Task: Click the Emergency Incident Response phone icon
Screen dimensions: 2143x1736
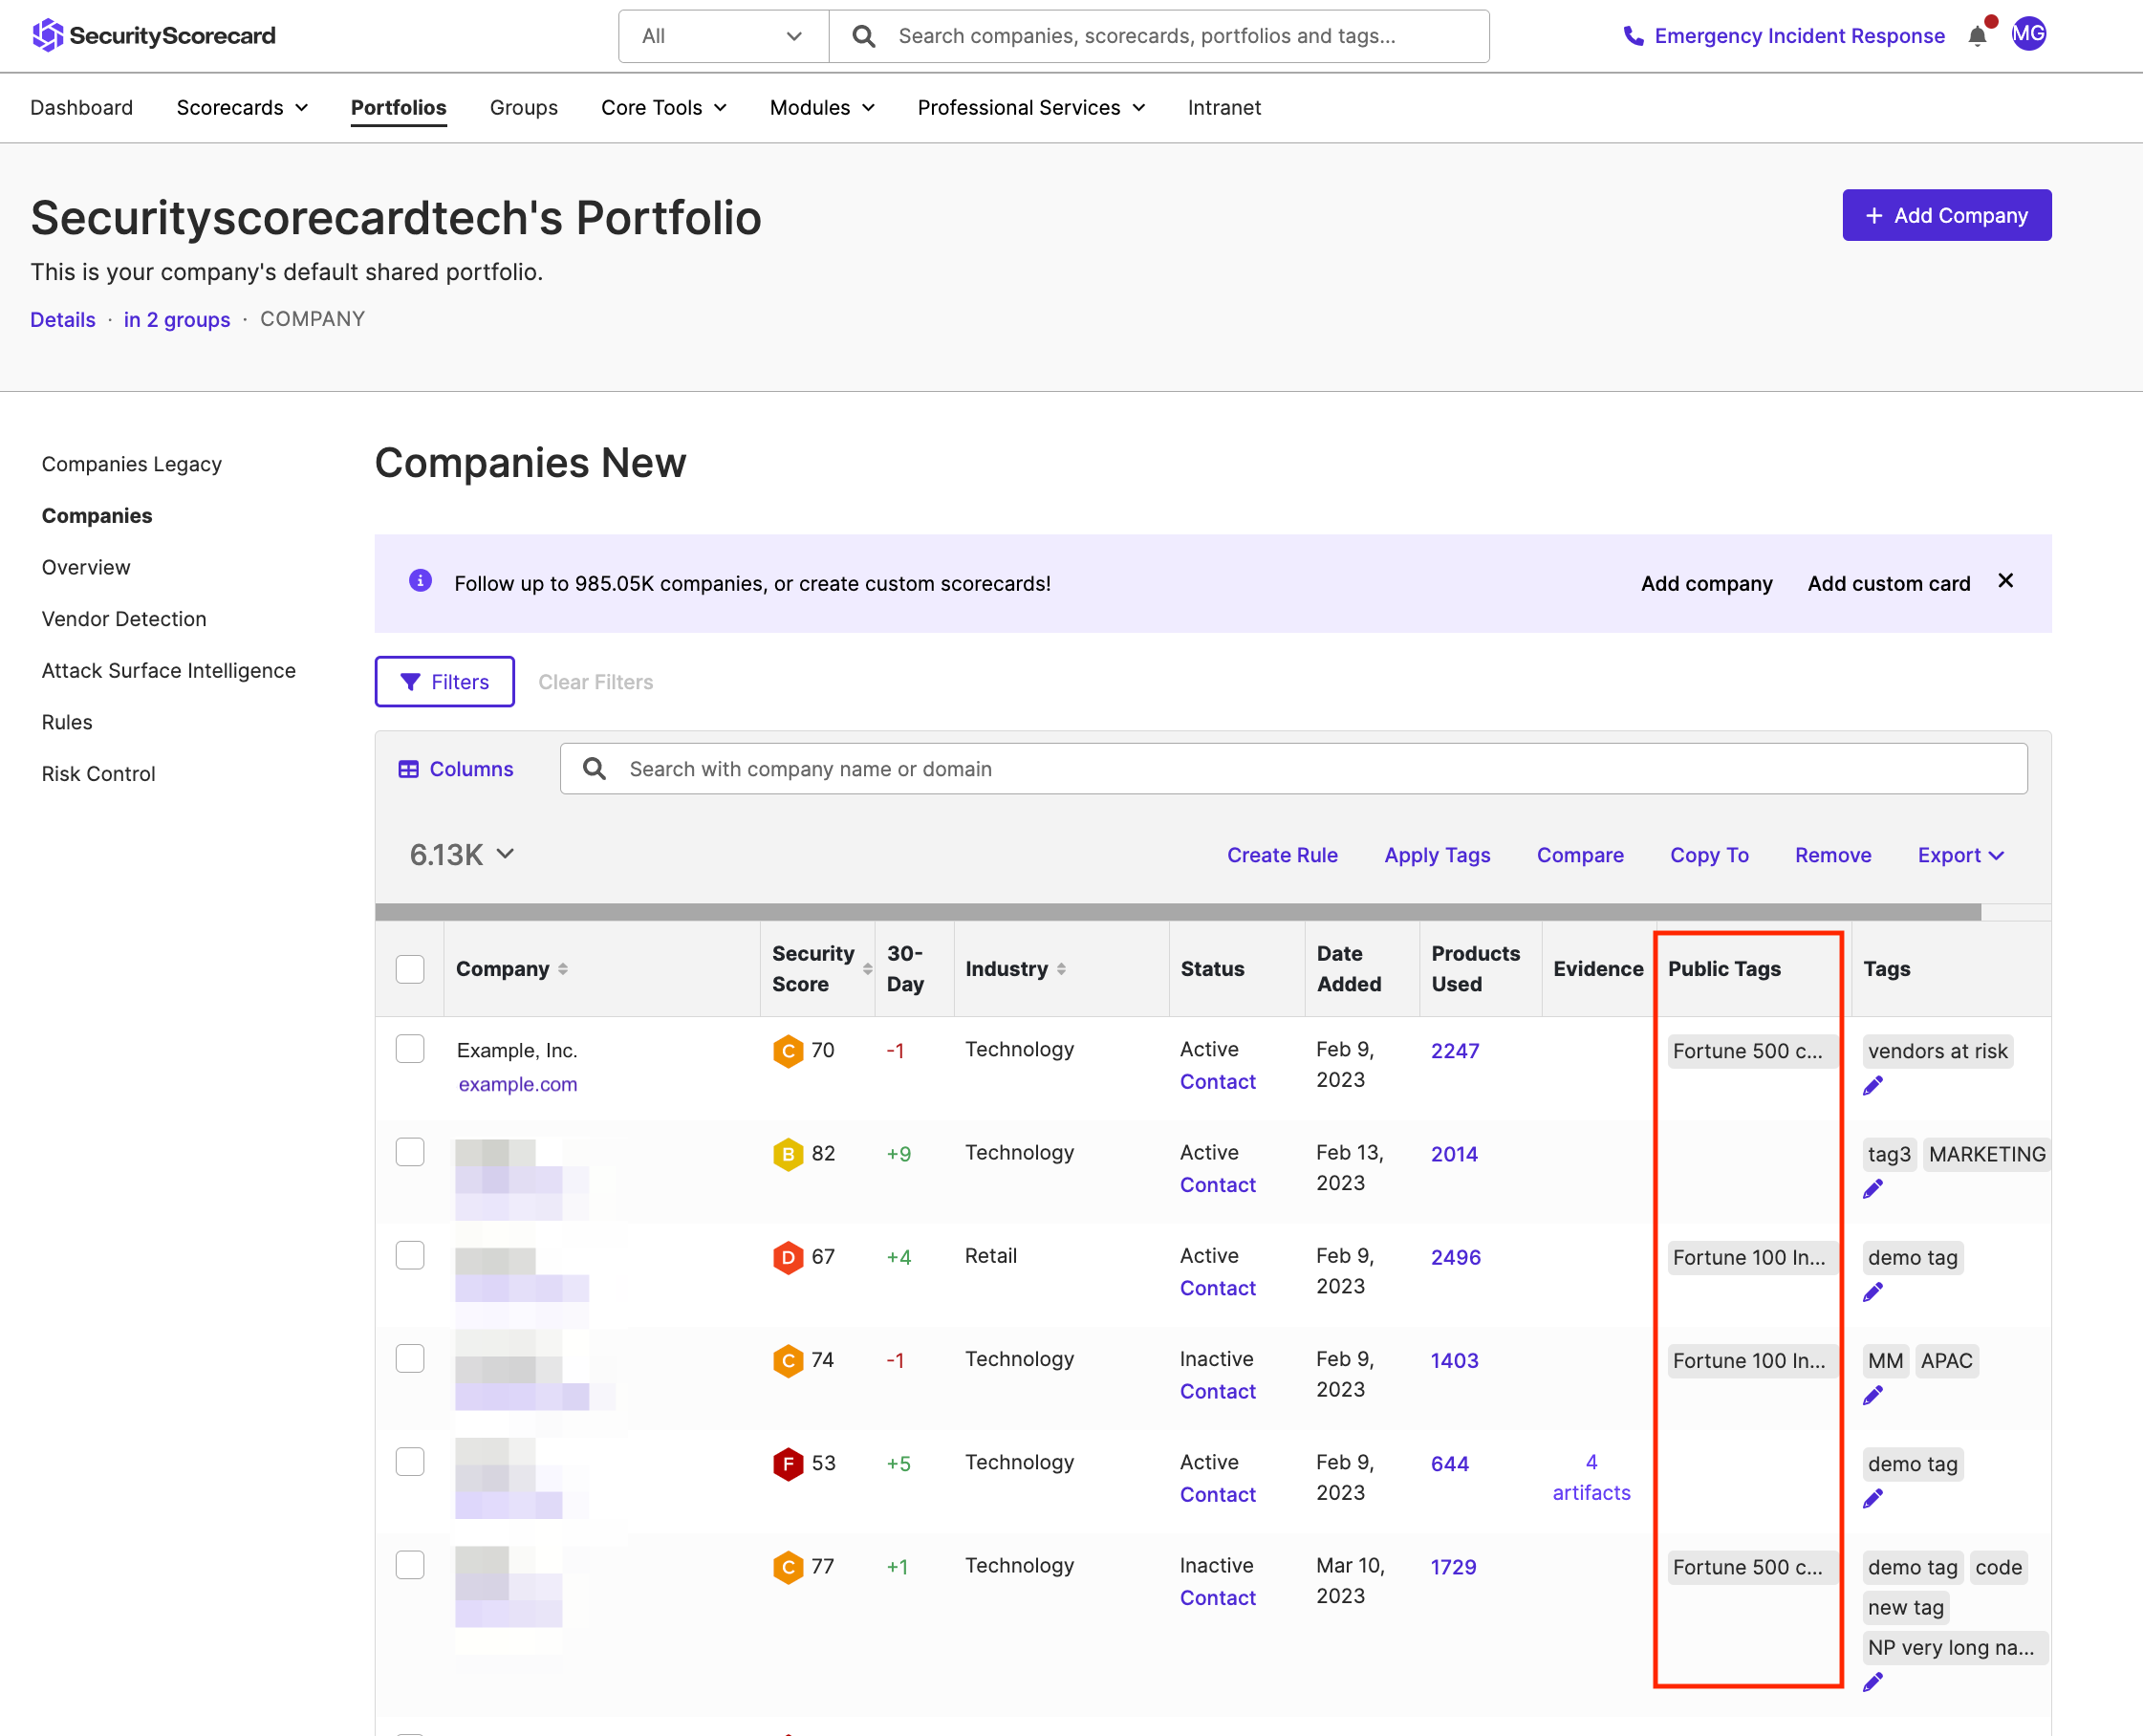Action: (1632, 36)
